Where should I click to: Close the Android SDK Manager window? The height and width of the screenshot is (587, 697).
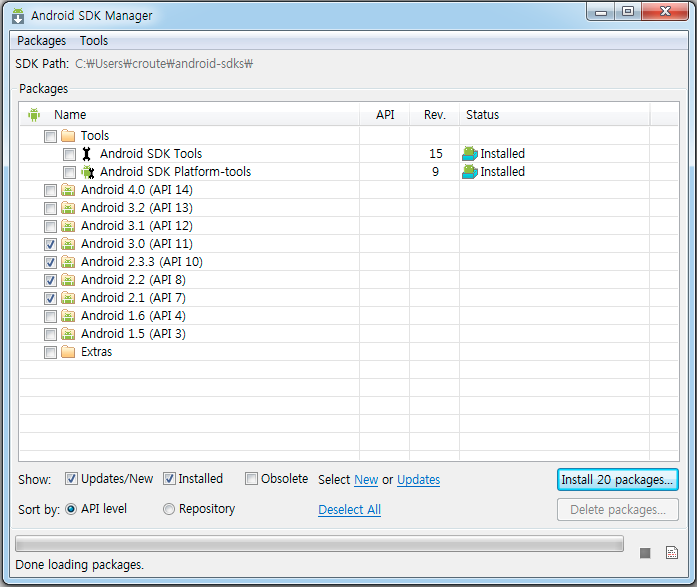pyautogui.click(x=665, y=12)
